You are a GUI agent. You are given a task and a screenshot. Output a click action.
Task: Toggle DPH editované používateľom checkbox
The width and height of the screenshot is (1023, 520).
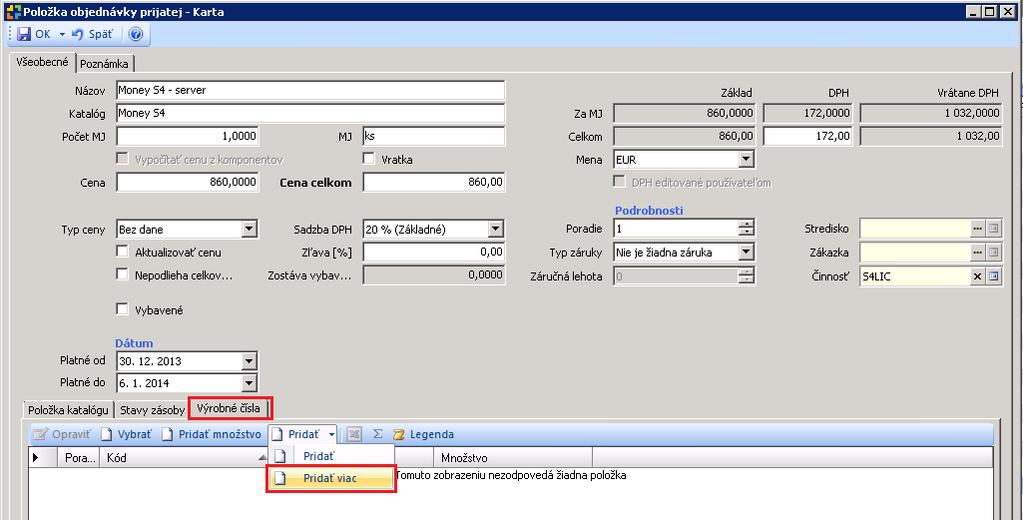click(619, 182)
